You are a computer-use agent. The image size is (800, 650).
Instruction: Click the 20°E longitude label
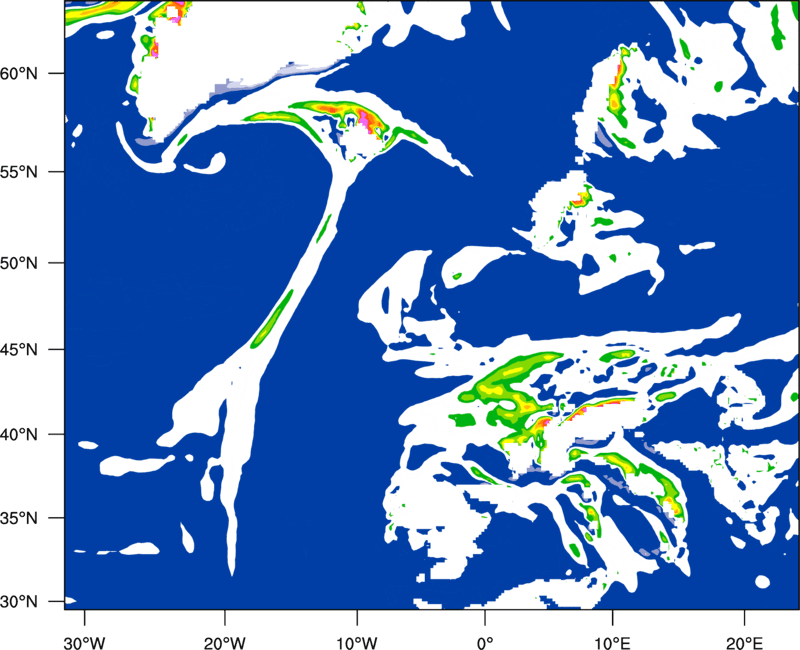744,643
